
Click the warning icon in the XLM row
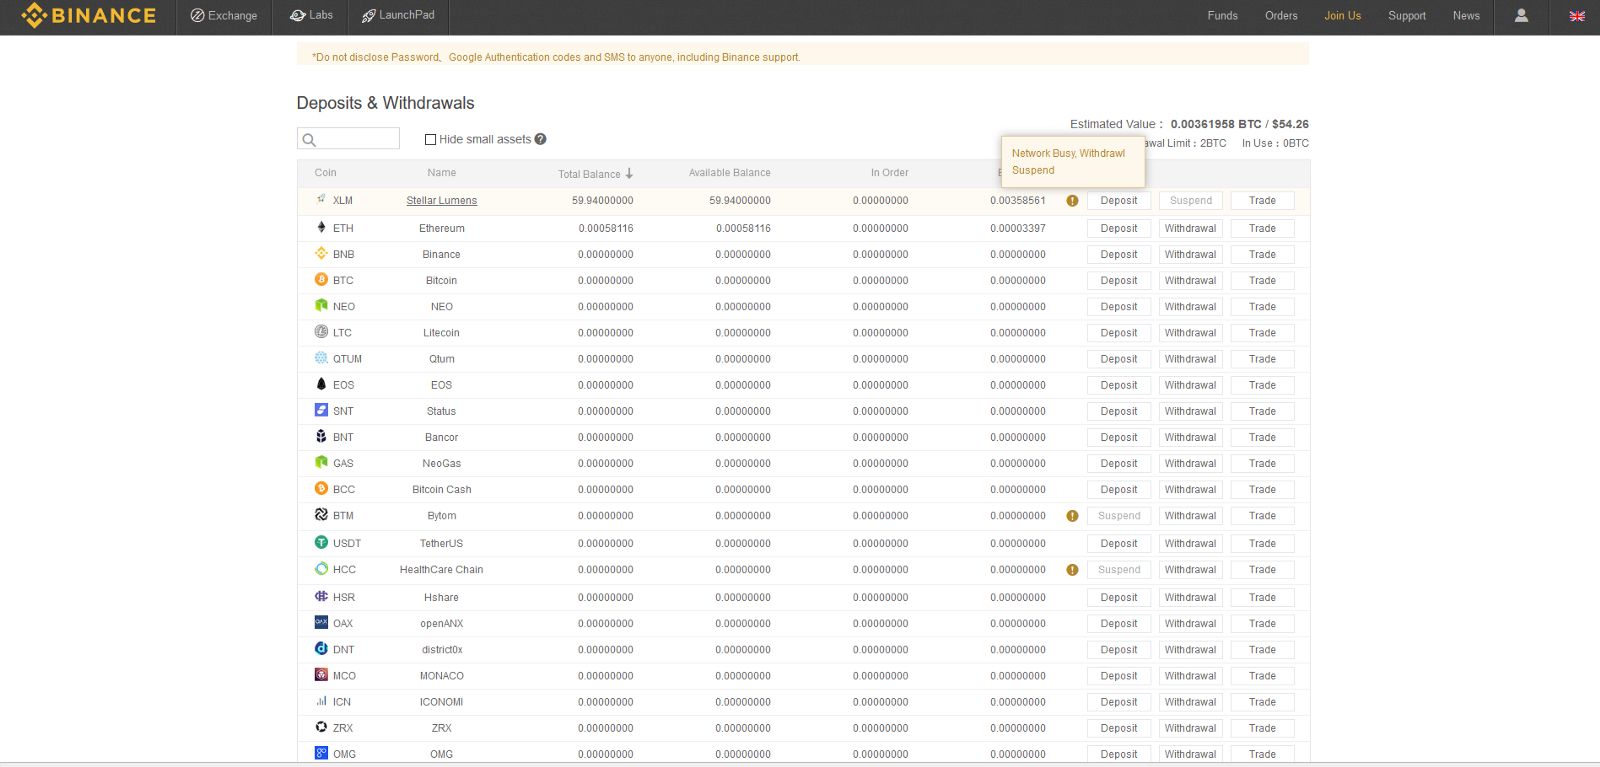tap(1072, 201)
